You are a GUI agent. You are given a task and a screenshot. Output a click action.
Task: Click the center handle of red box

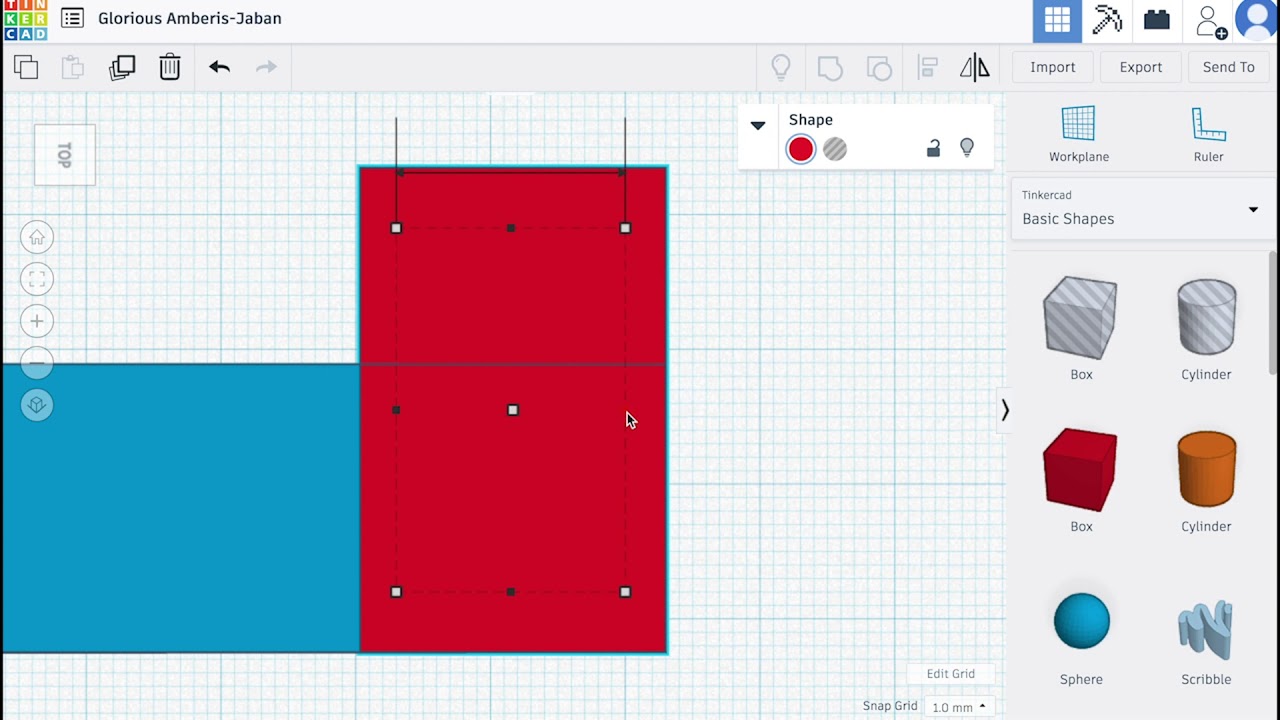point(513,410)
